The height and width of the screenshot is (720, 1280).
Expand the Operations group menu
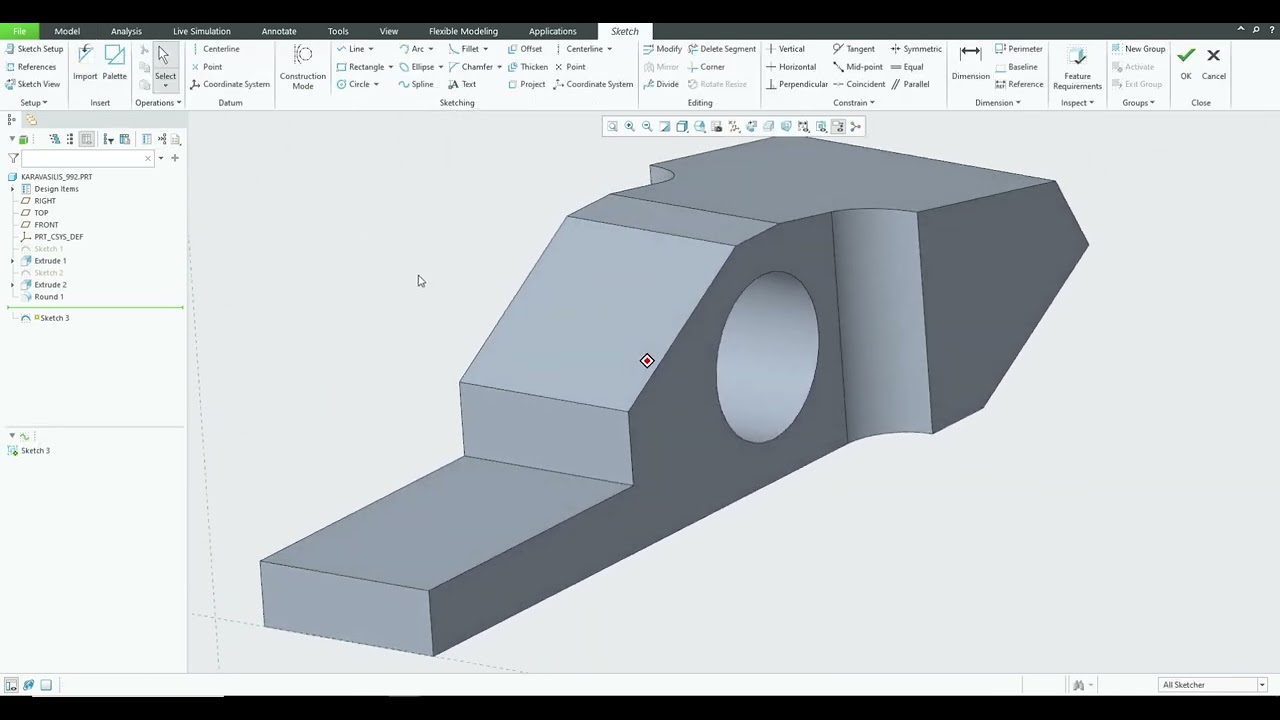158,103
